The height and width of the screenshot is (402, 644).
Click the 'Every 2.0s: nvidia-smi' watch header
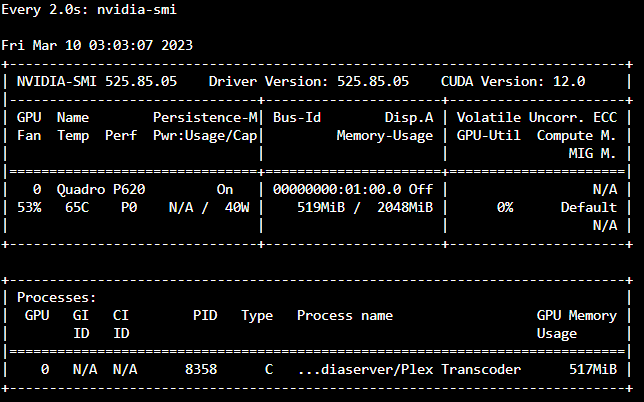[89, 9]
